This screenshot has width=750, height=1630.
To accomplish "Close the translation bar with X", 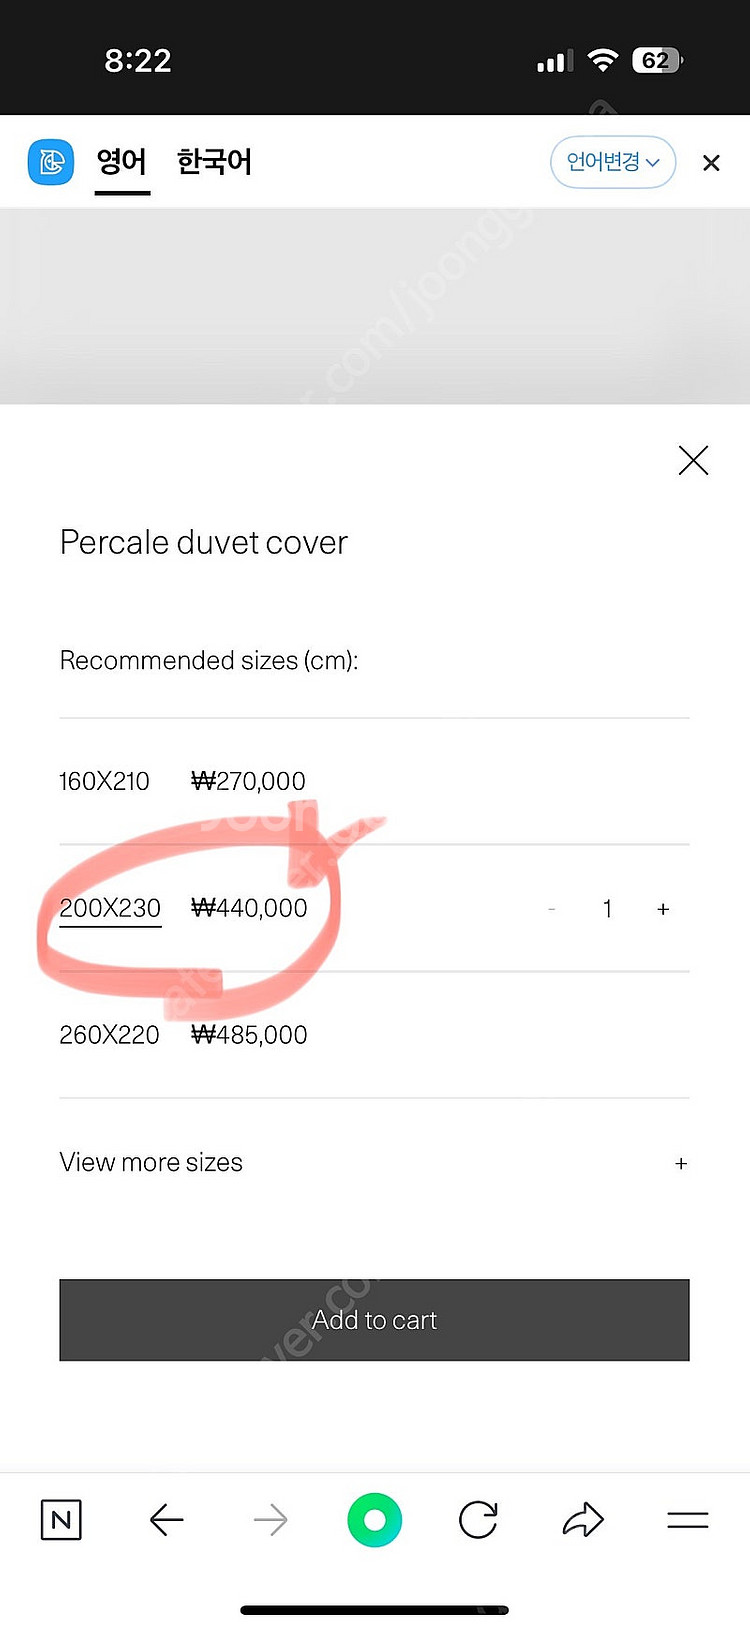I will pyautogui.click(x=711, y=163).
